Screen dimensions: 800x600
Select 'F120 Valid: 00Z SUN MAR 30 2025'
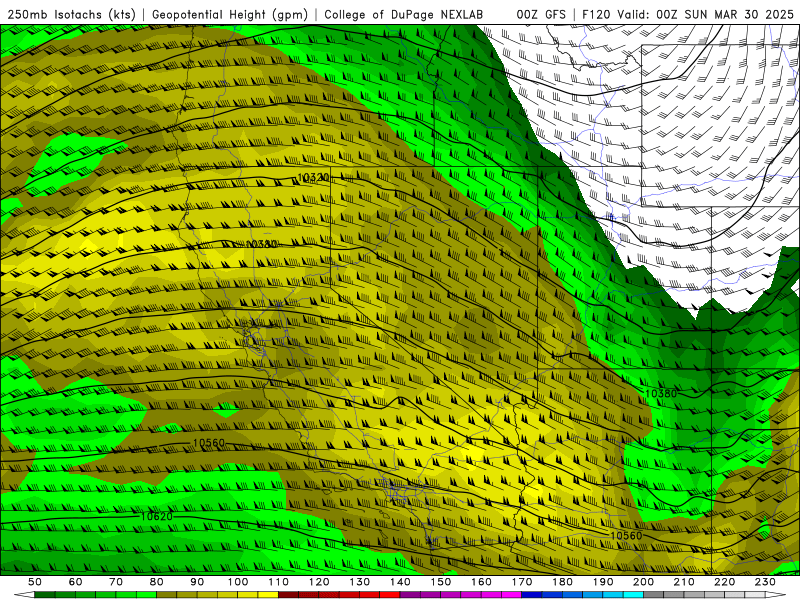(x=688, y=14)
